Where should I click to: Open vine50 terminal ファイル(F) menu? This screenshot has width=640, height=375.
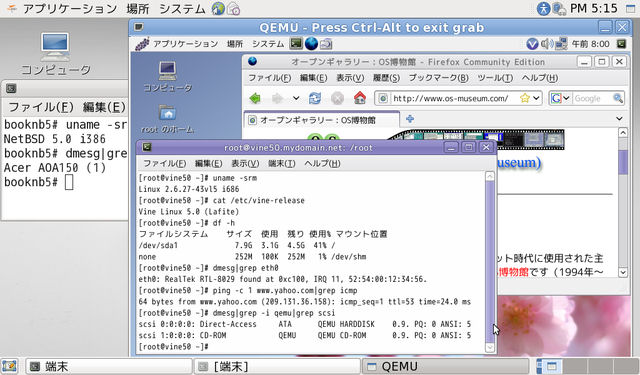164,163
